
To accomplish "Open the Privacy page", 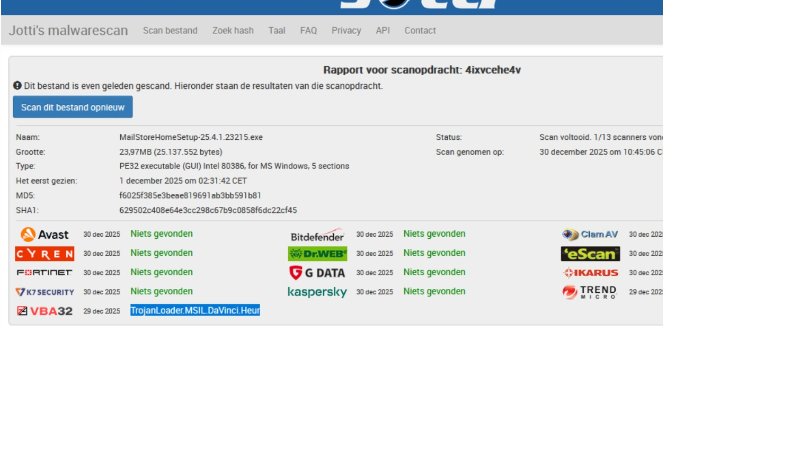I will [x=346, y=31].
